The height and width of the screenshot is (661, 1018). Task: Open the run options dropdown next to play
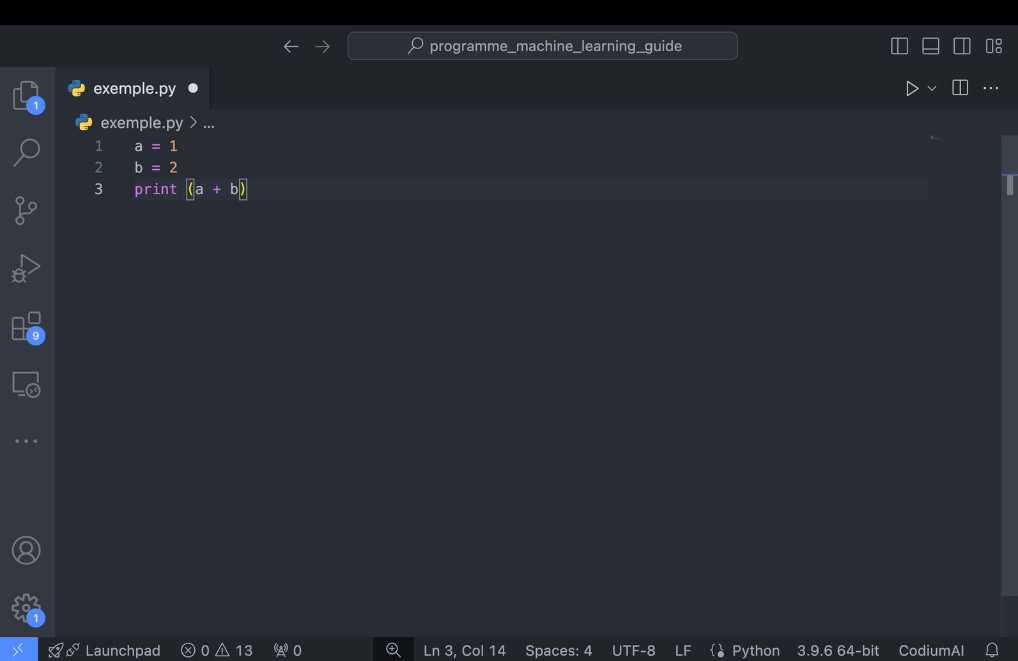click(x=932, y=87)
